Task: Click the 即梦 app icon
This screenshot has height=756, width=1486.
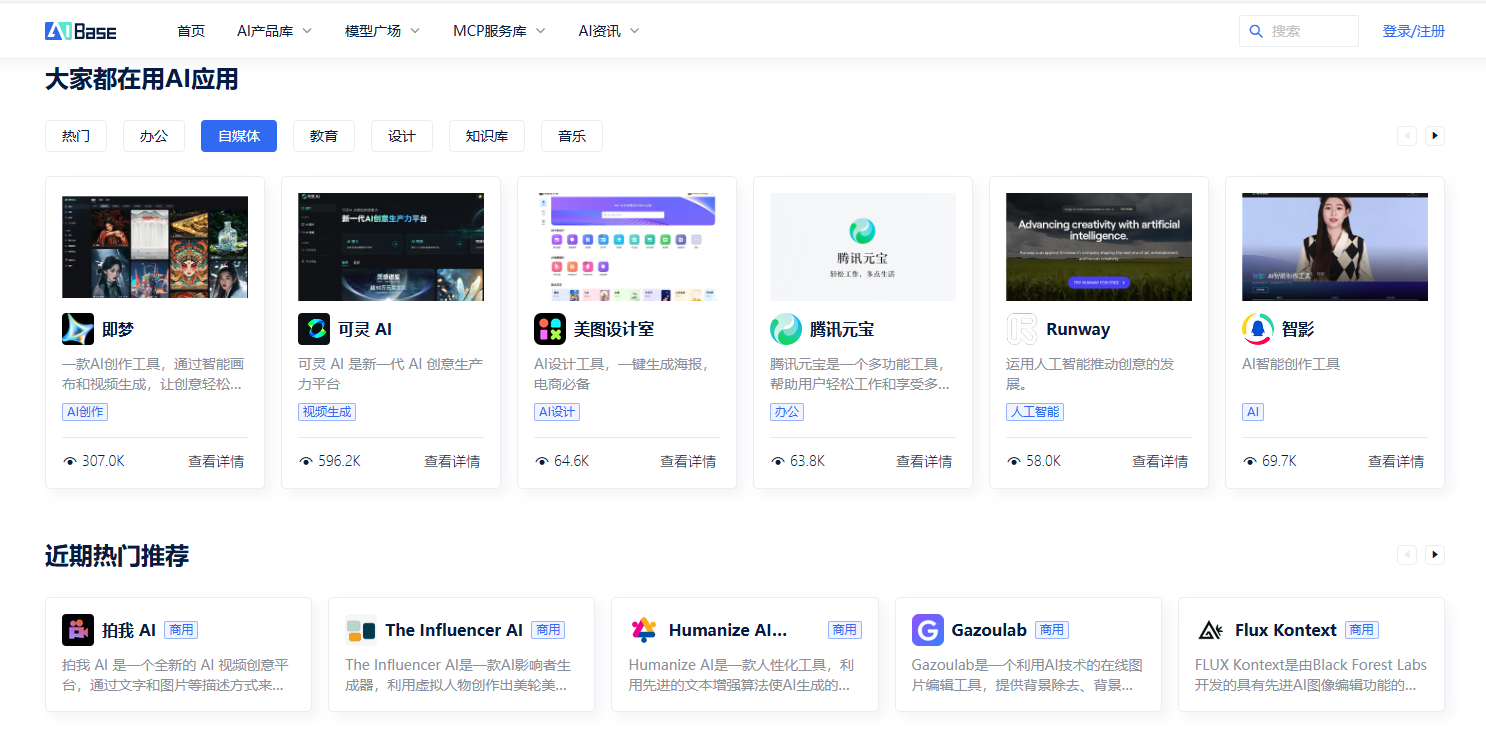Action: point(78,329)
